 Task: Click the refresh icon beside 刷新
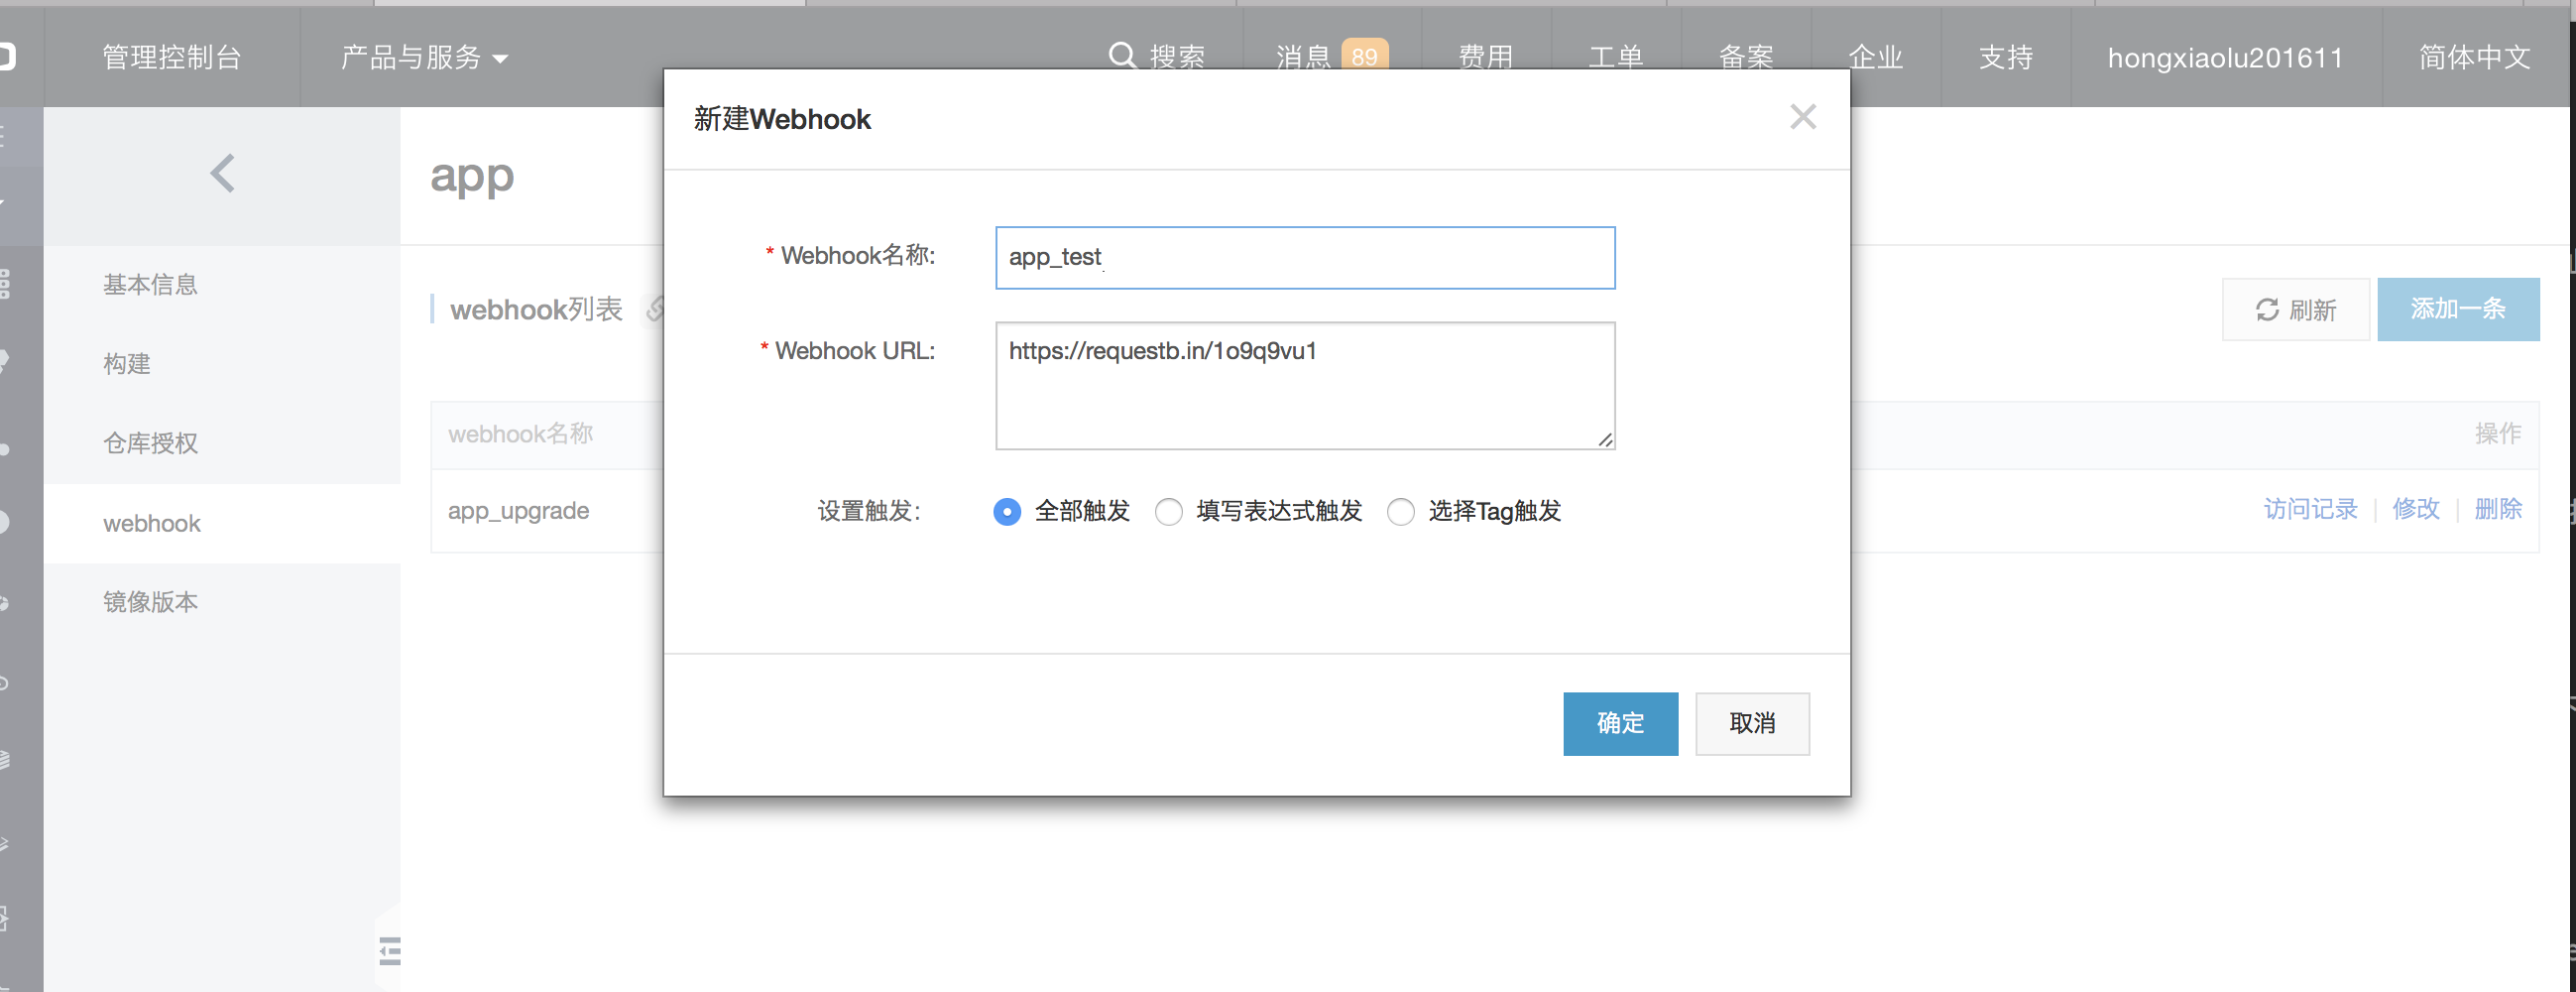[2267, 310]
